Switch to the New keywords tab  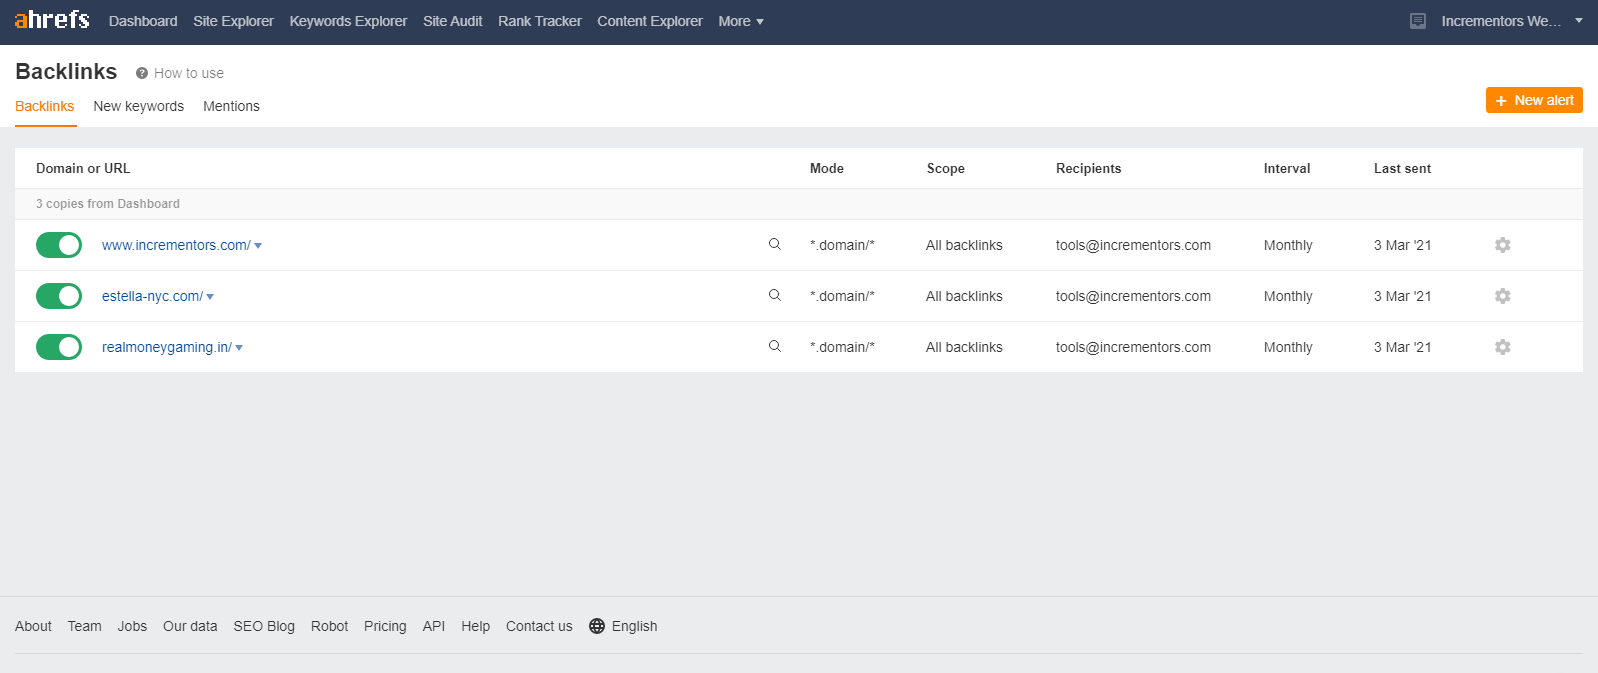pyautogui.click(x=139, y=106)
